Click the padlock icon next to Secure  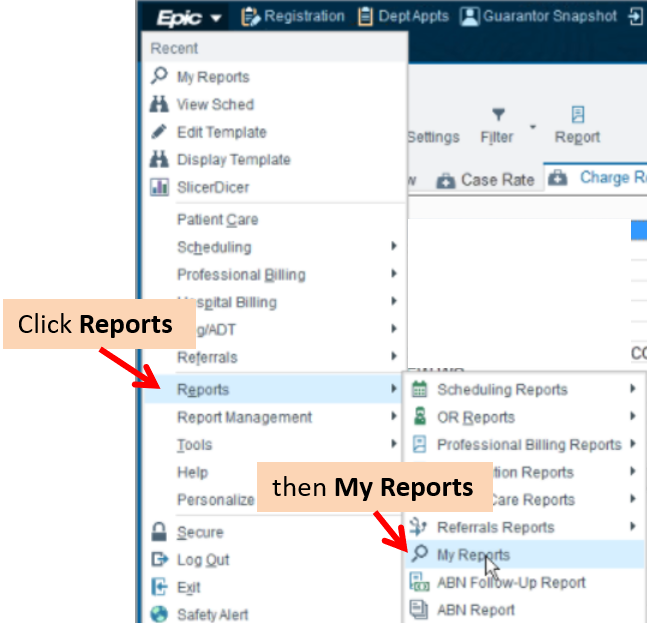pos(158,532)
